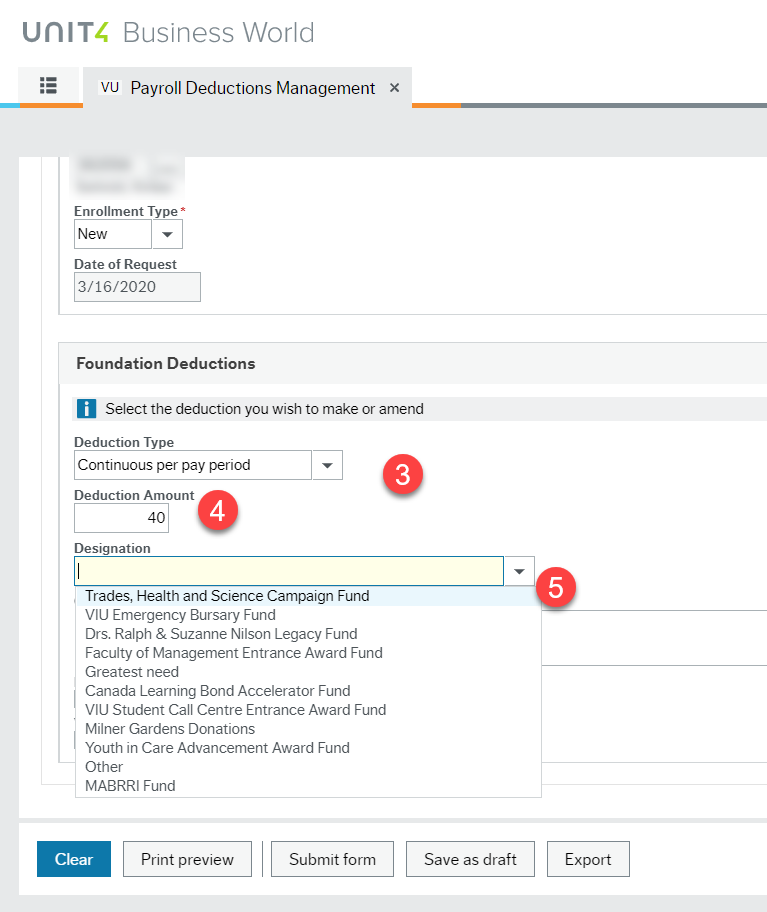This screenshot has height=912, width=767.
Task: Choose MABRRI Fund designation
Action: 130,786
